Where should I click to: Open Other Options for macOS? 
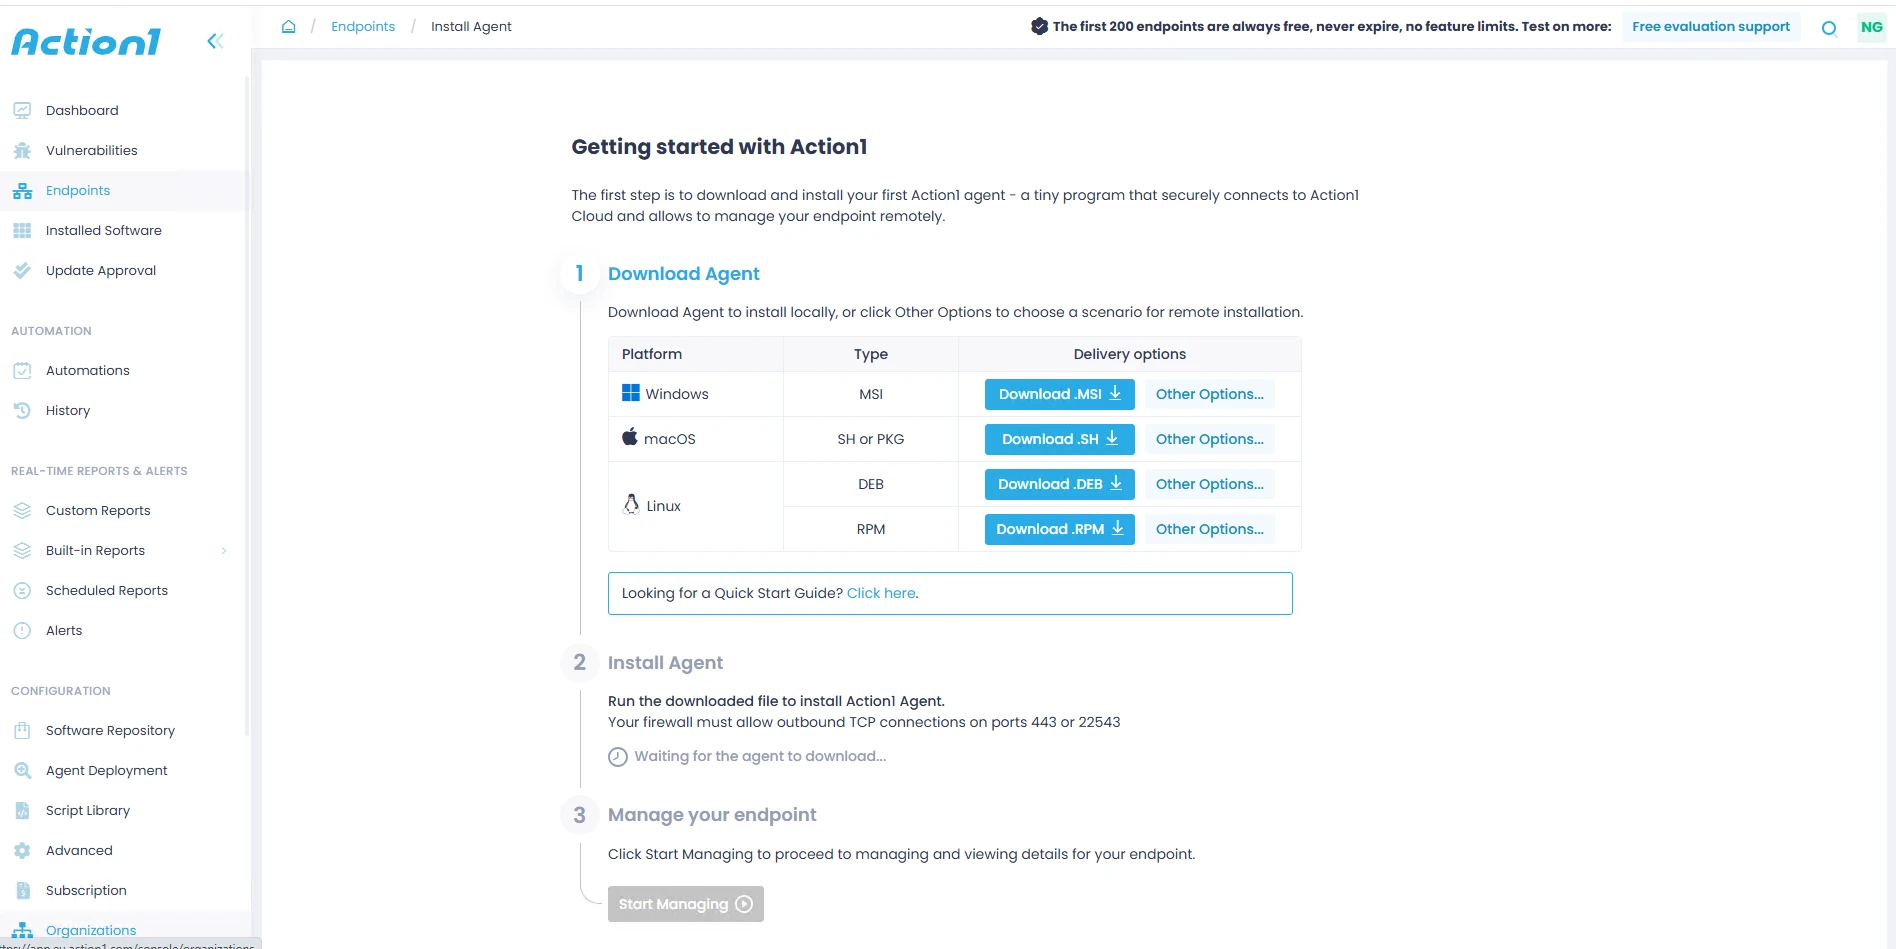point(1210,439)
